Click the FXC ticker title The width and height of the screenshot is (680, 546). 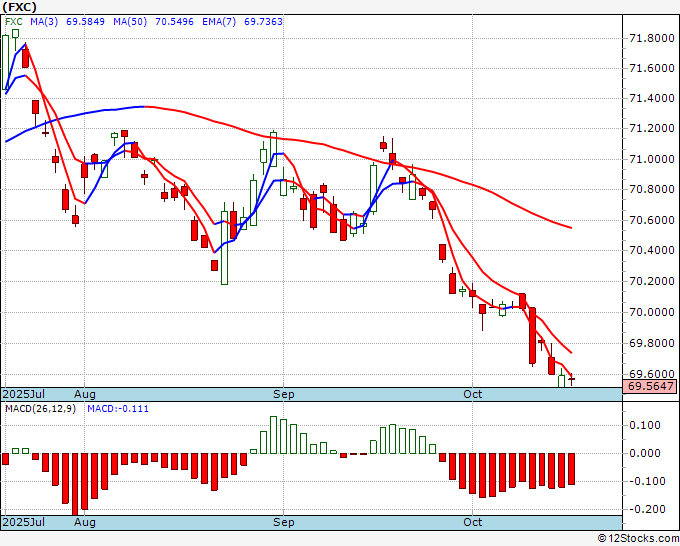[20, 7]
